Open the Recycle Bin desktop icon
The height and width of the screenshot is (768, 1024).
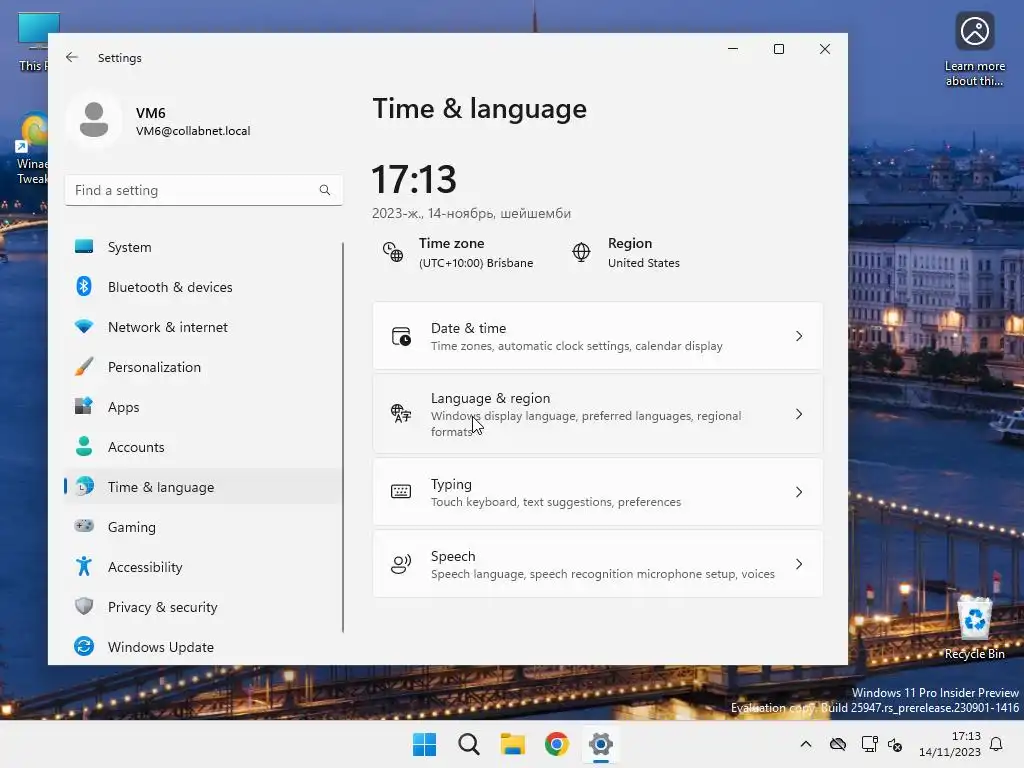coord(974,628)
